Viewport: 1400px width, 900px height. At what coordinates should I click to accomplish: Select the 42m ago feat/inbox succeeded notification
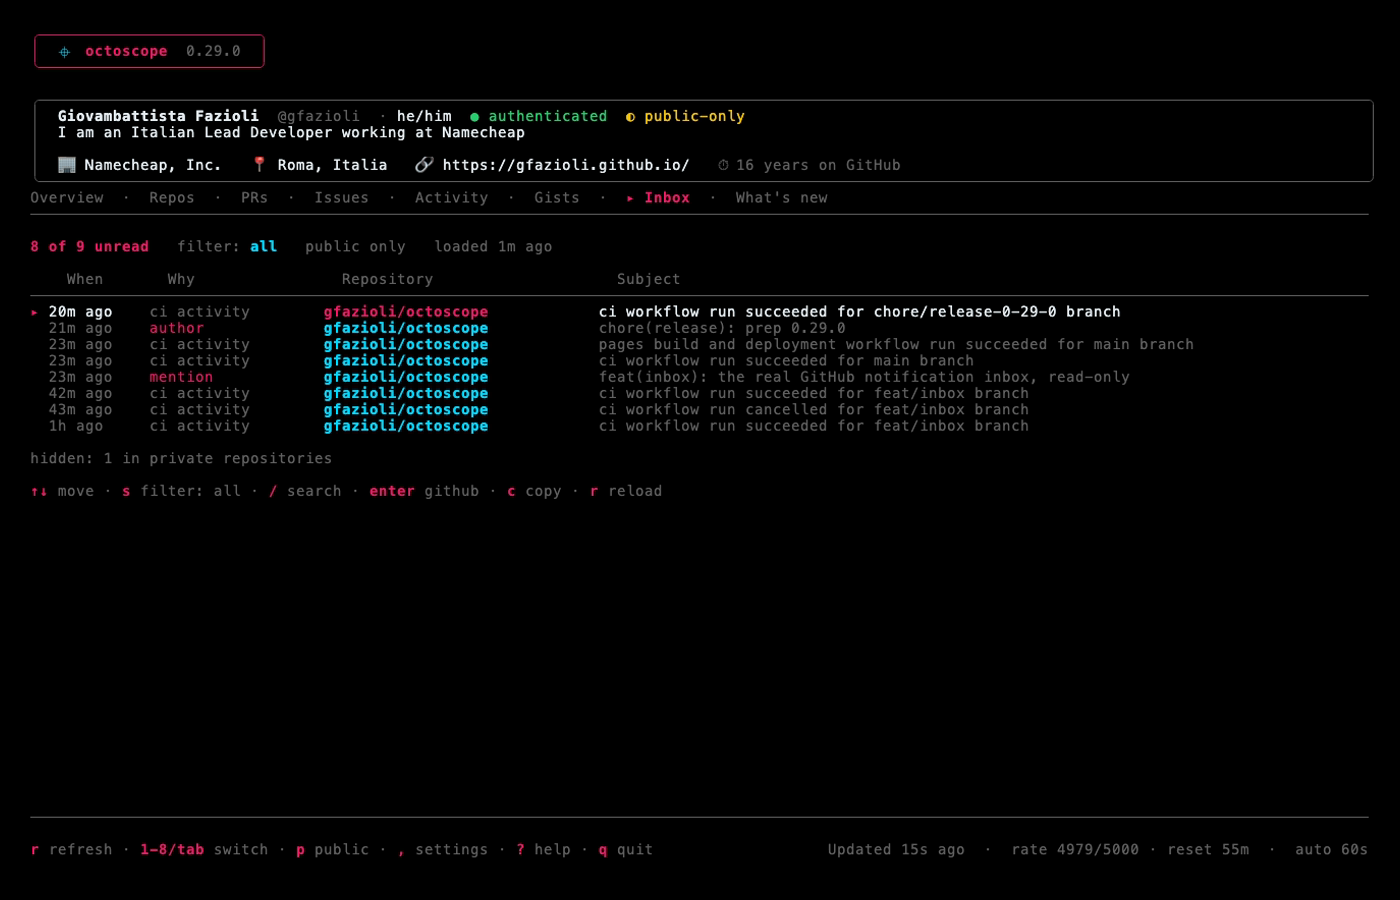point(699,394)
